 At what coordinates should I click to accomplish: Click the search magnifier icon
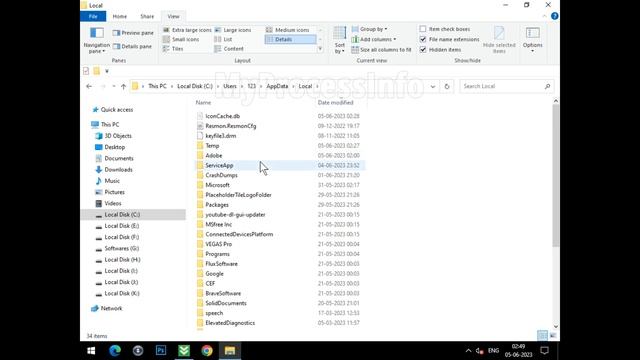(x=547, y=86)
